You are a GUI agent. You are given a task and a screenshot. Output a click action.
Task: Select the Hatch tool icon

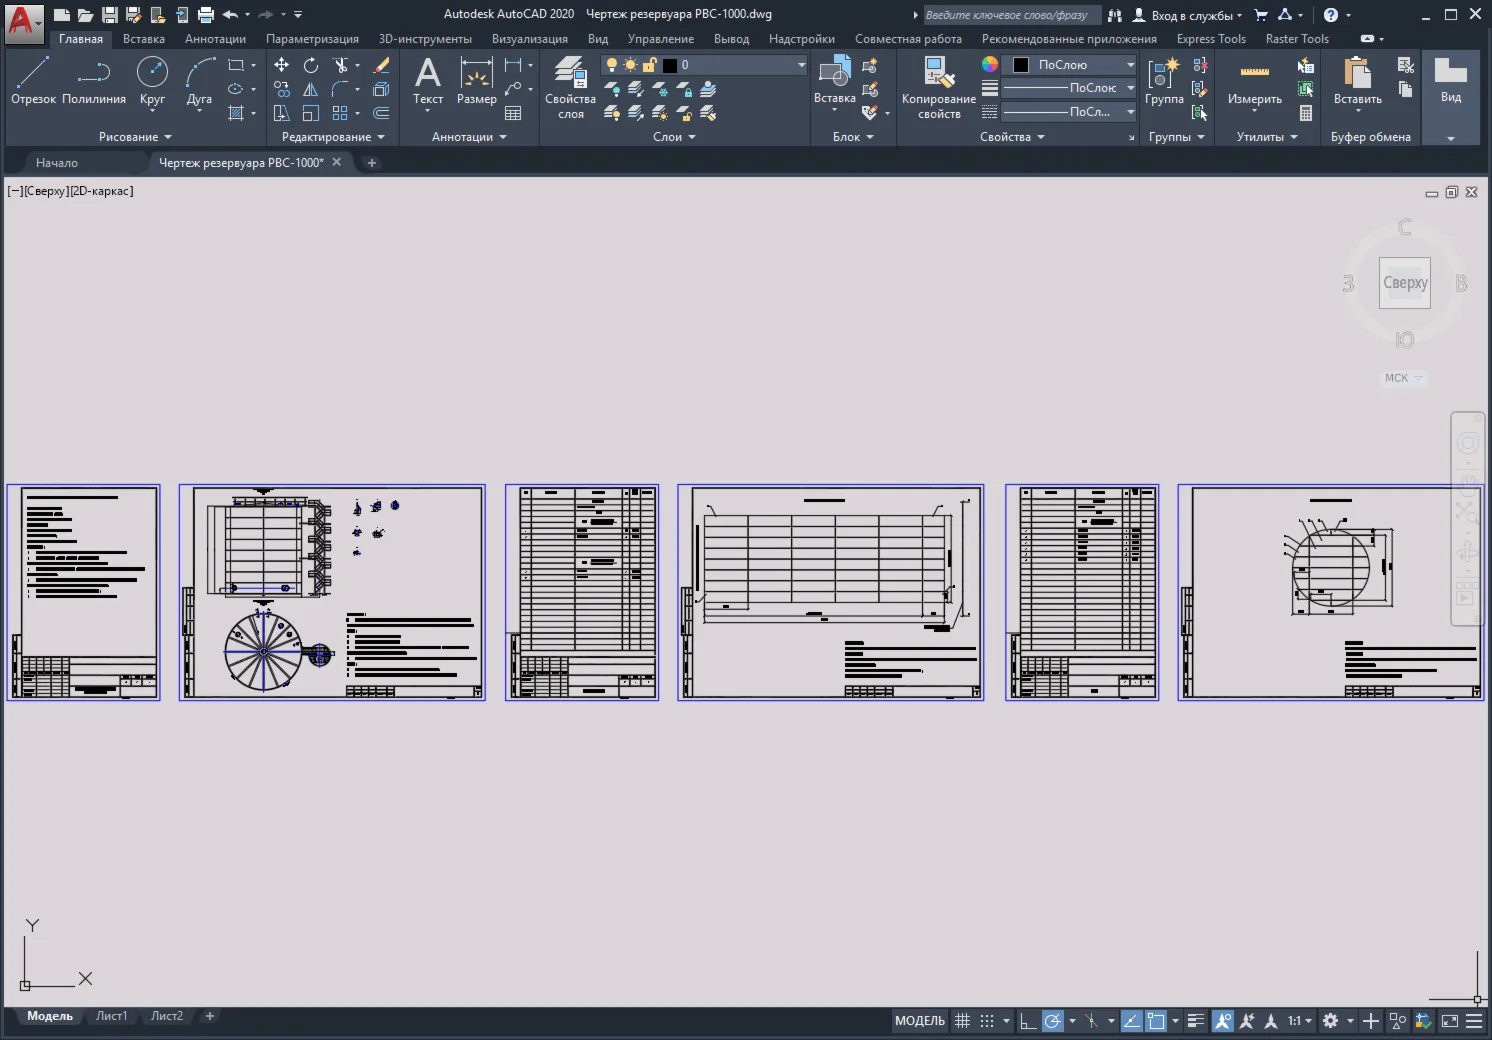tap(236, 113)
